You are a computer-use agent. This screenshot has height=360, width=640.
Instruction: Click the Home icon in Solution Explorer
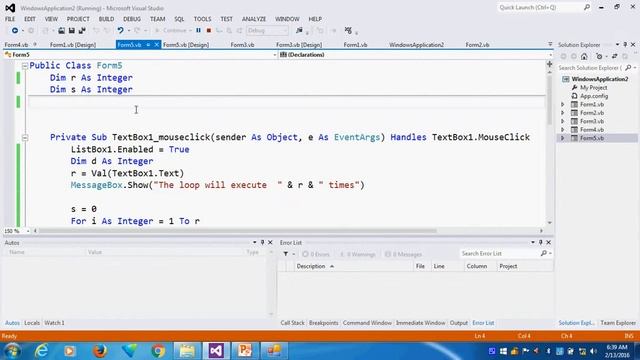pos(584,56)
